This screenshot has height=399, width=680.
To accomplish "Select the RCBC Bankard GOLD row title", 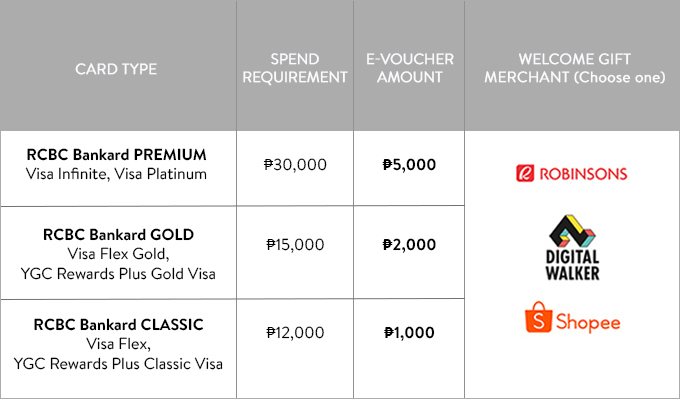I will pyautogui.click(x=118, y=235).
